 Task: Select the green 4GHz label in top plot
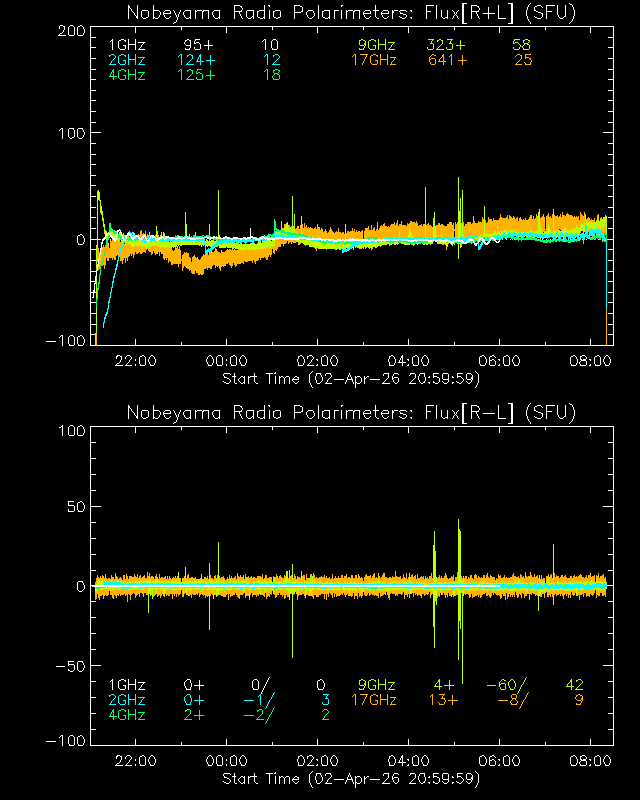pos(126,76)
